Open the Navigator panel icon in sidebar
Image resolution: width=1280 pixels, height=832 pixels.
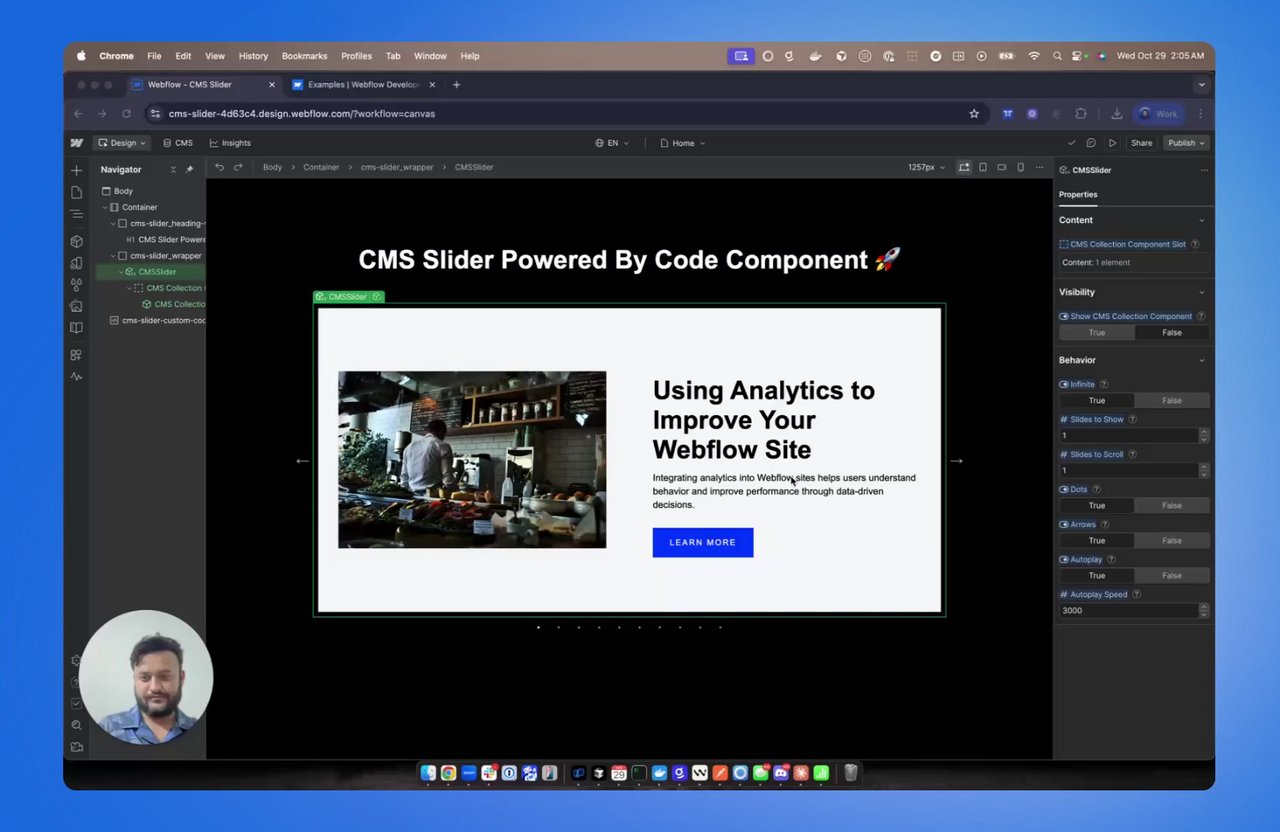pos(76,214)
